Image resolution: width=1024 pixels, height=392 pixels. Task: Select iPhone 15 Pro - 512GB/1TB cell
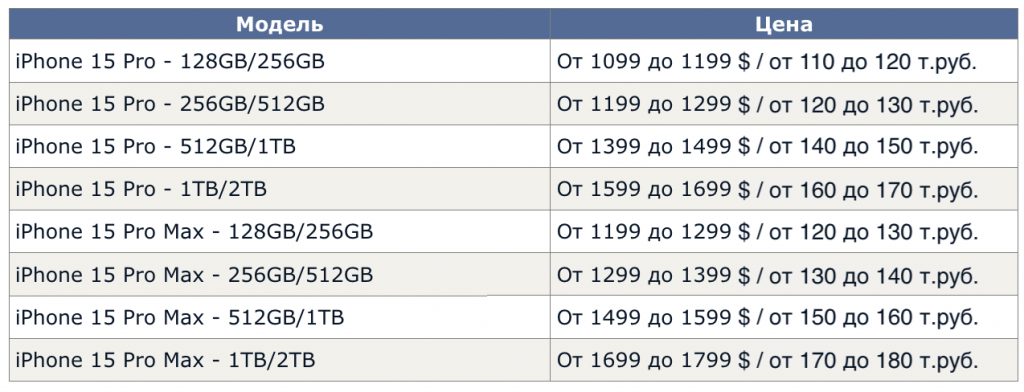[x=280, y=146]
